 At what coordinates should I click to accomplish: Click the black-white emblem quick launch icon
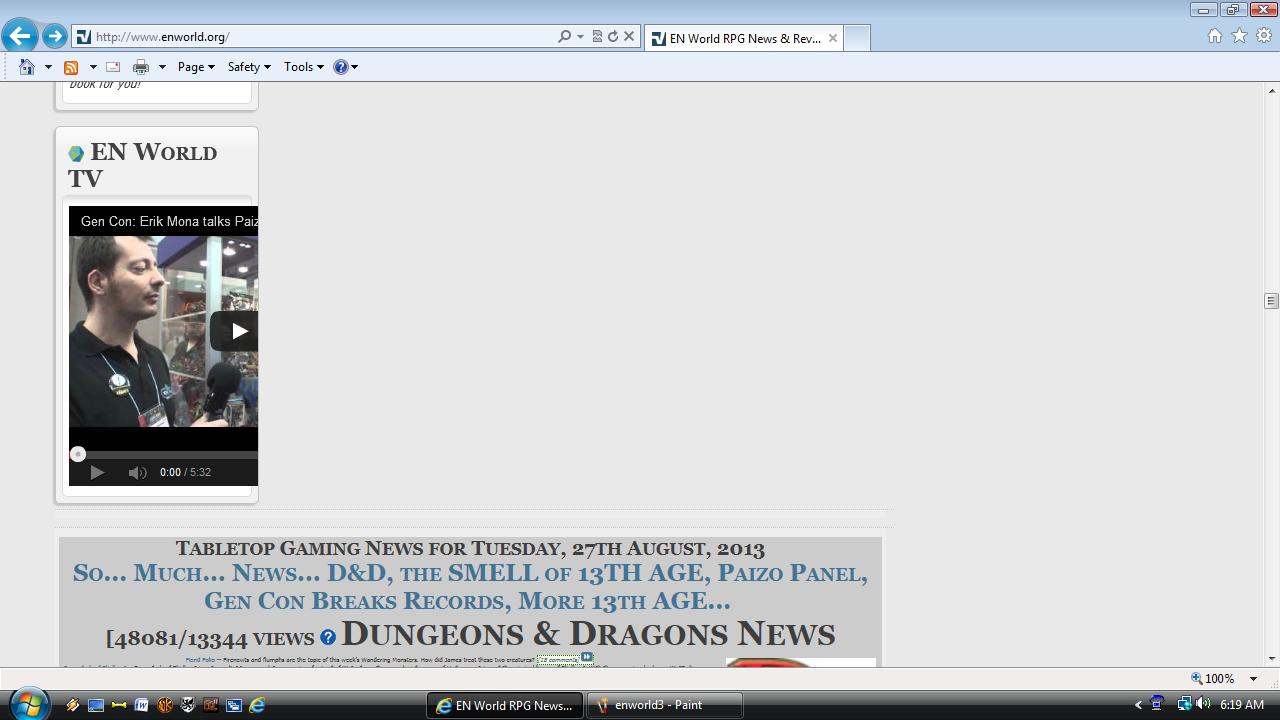pos(188,705)
